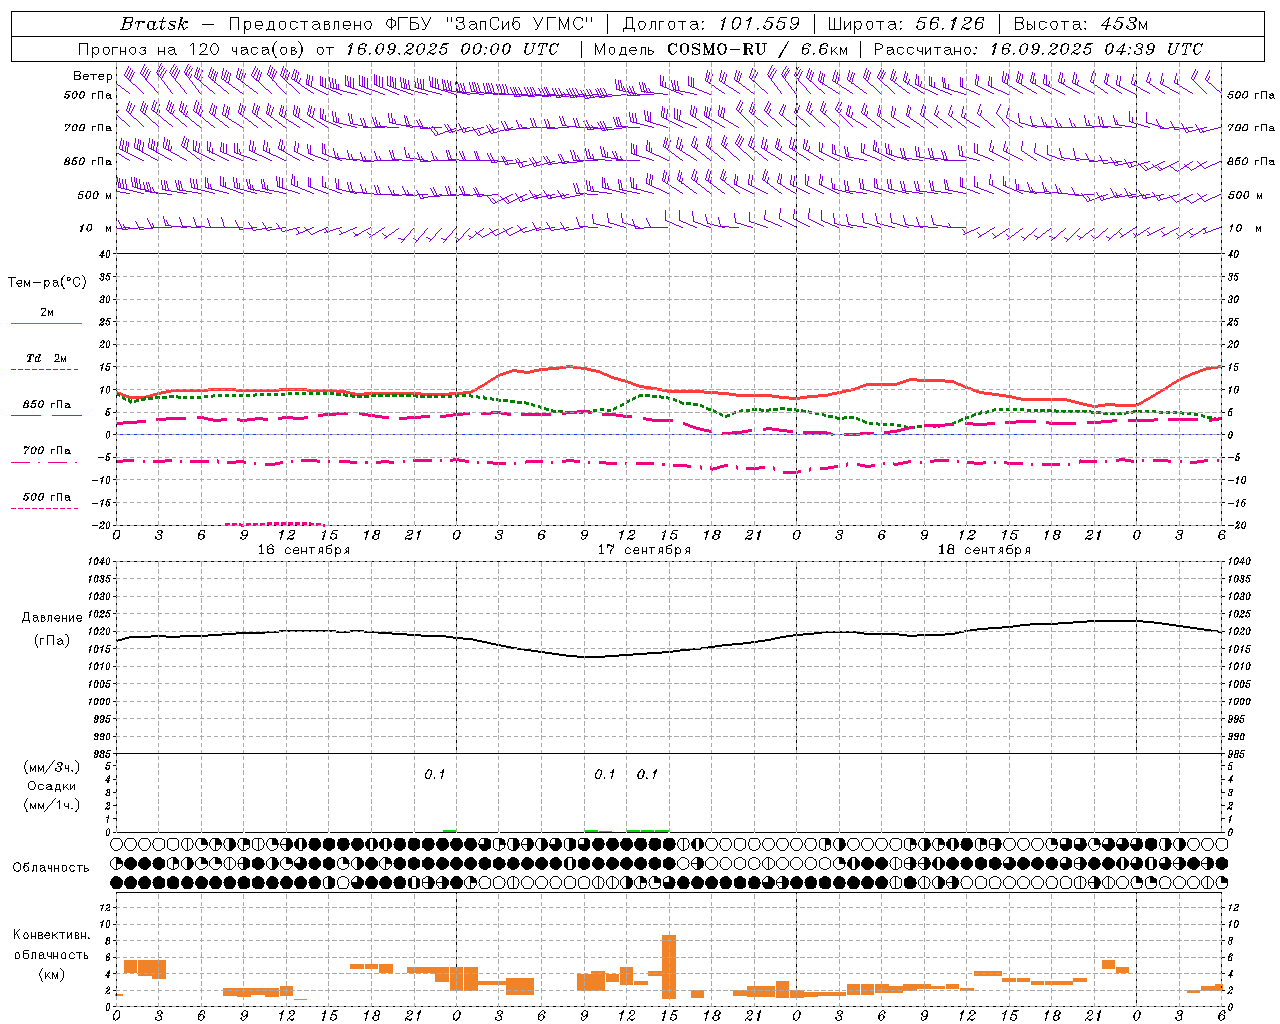The width and height of the screenshot is (1280, 1024).
Task: Click the "Тем-ра(°C)" temperature axis title
Action: tap(47, 283)
